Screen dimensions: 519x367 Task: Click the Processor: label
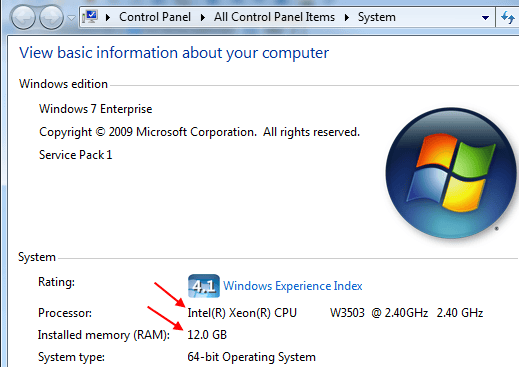click(x=65, y=313)
